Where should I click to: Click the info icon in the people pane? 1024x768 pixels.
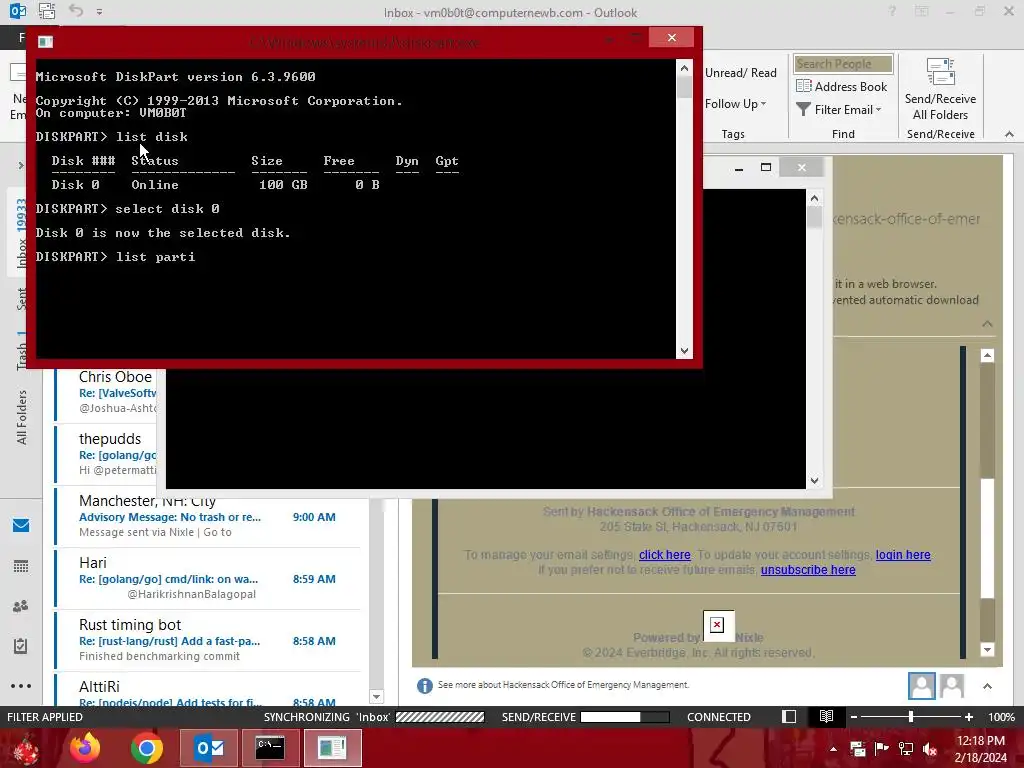424,686
